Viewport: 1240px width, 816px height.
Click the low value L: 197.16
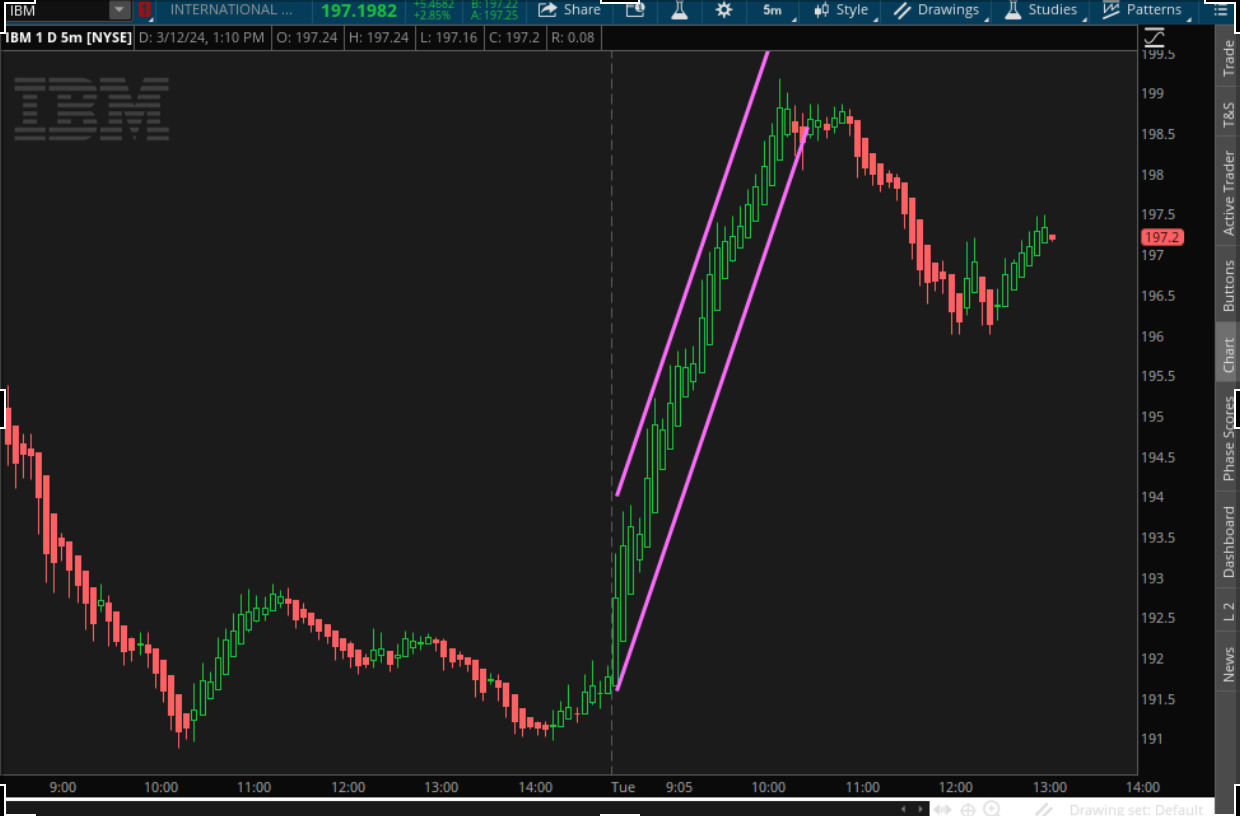(450, 38)
